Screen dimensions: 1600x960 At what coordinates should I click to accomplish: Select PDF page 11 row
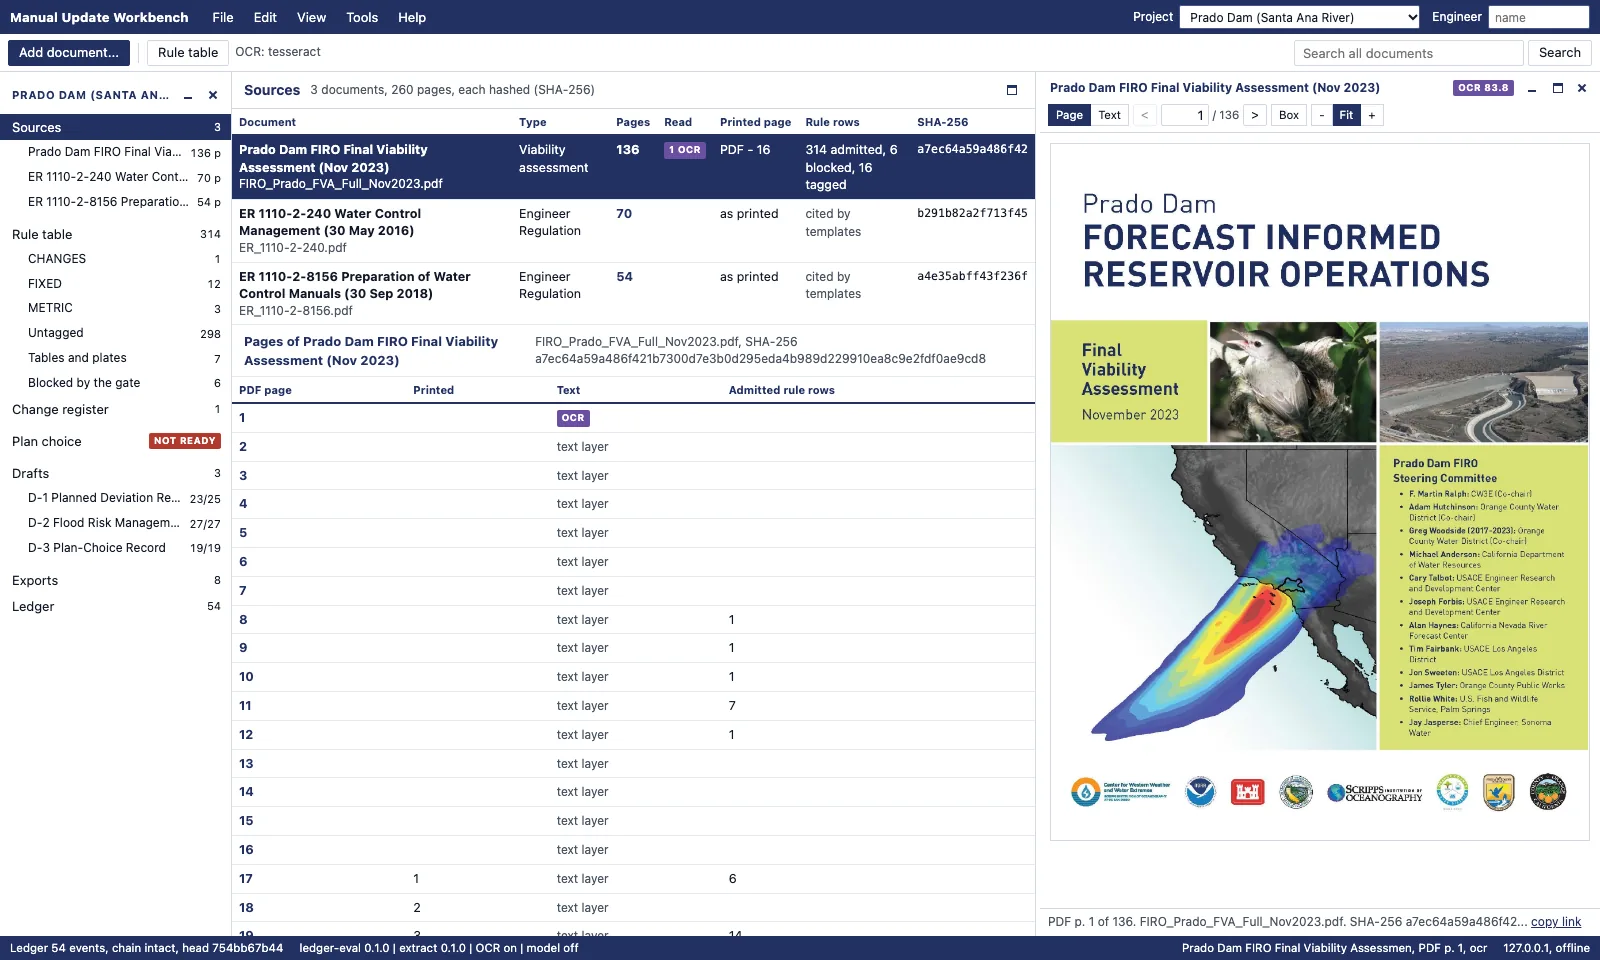coord(633,706)
